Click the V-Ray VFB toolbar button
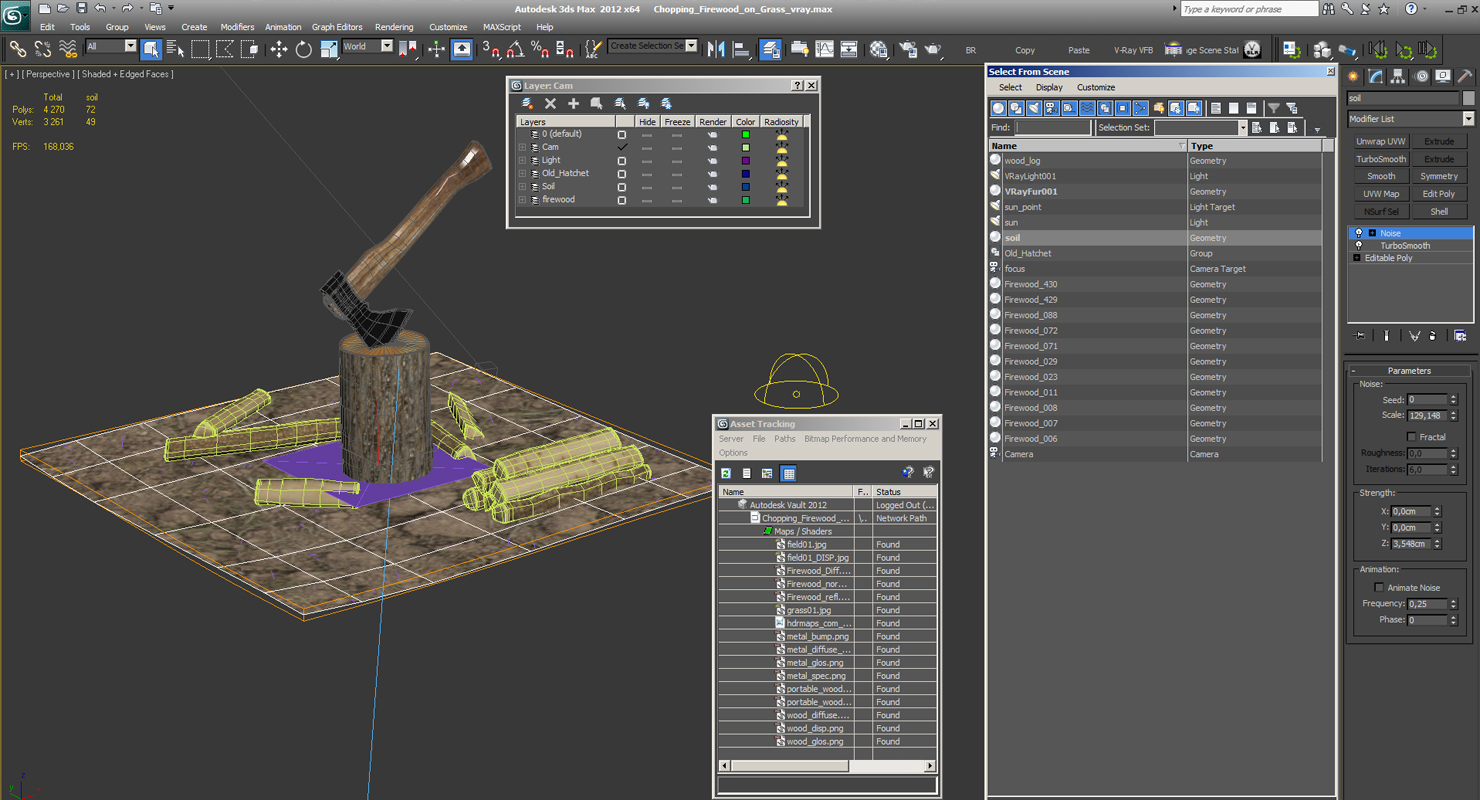 1133,50
